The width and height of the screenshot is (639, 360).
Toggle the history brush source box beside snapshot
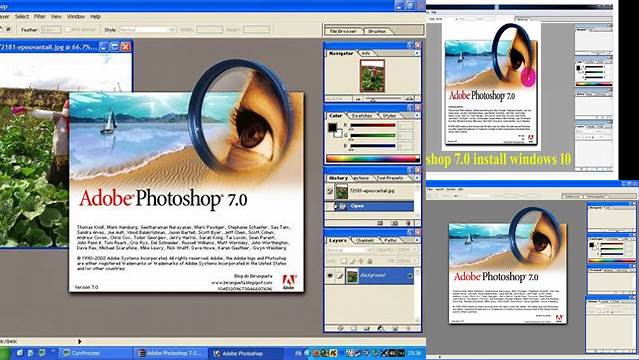(329, 191)
